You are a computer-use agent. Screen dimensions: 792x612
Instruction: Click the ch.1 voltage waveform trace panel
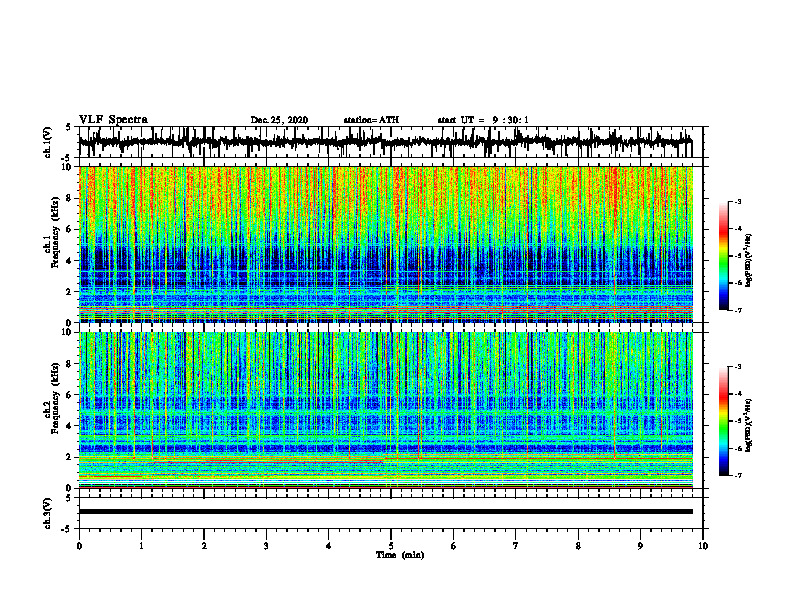coord(391,142)
